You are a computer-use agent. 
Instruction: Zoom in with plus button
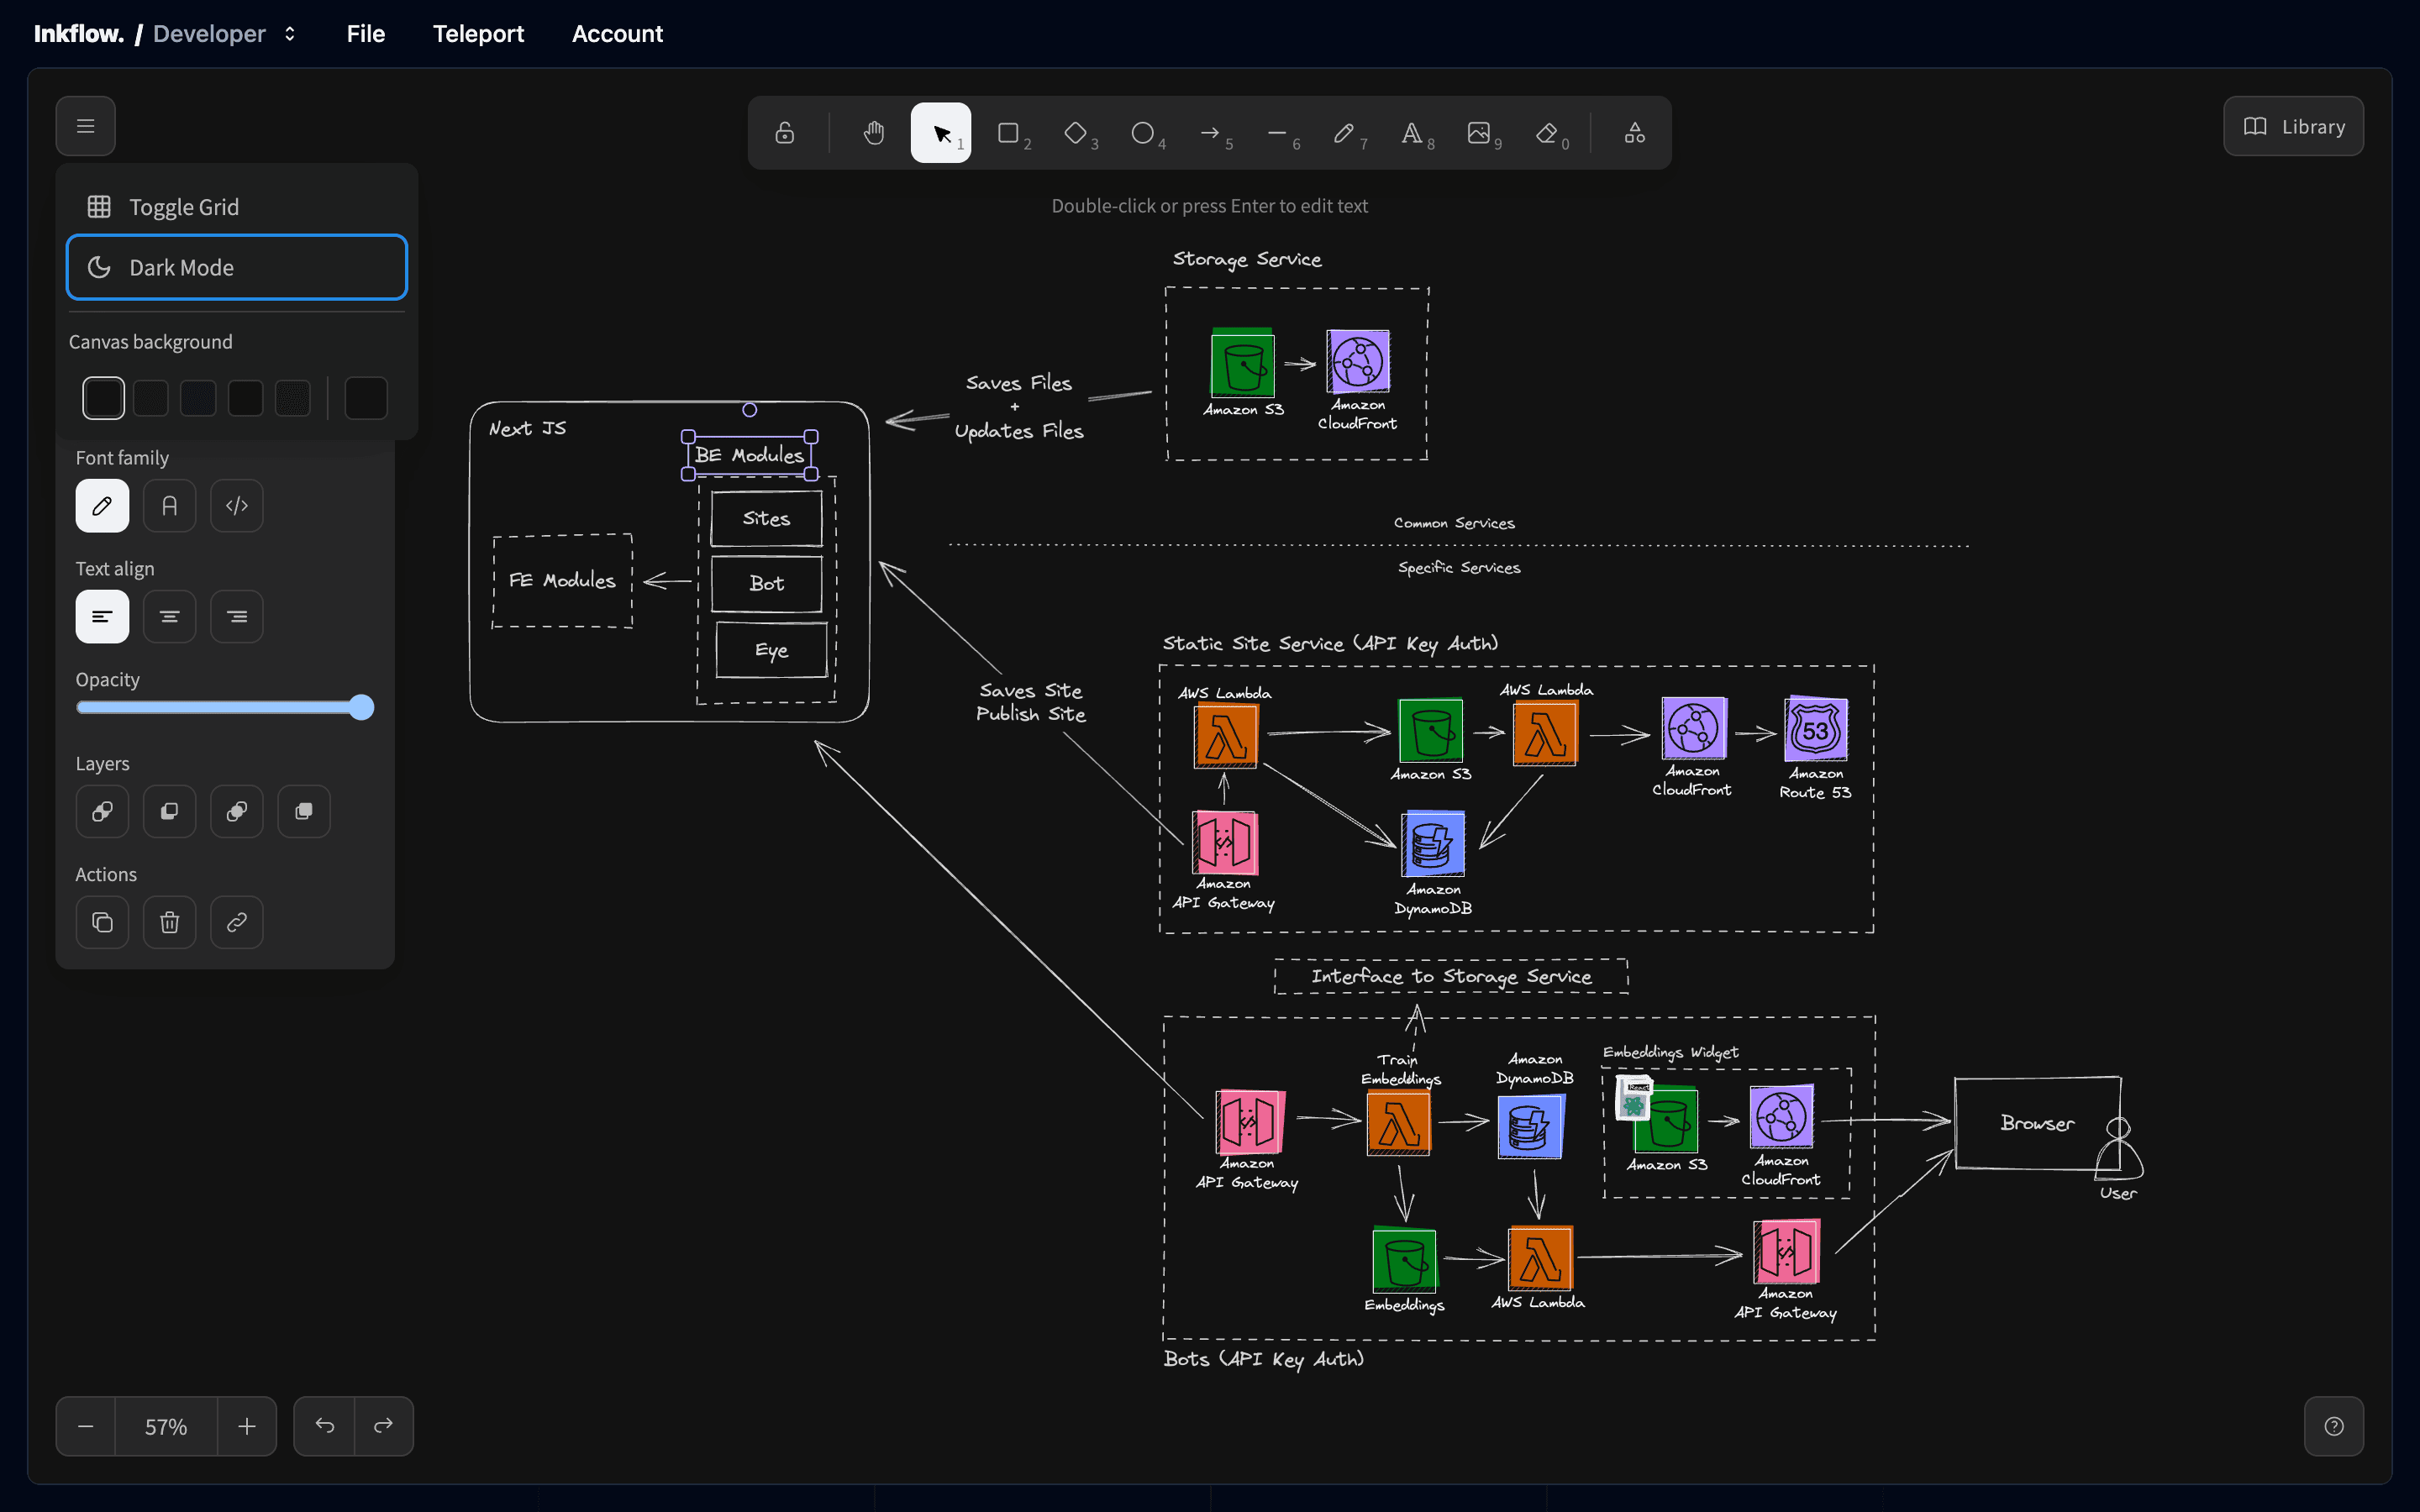[247, 1426]
